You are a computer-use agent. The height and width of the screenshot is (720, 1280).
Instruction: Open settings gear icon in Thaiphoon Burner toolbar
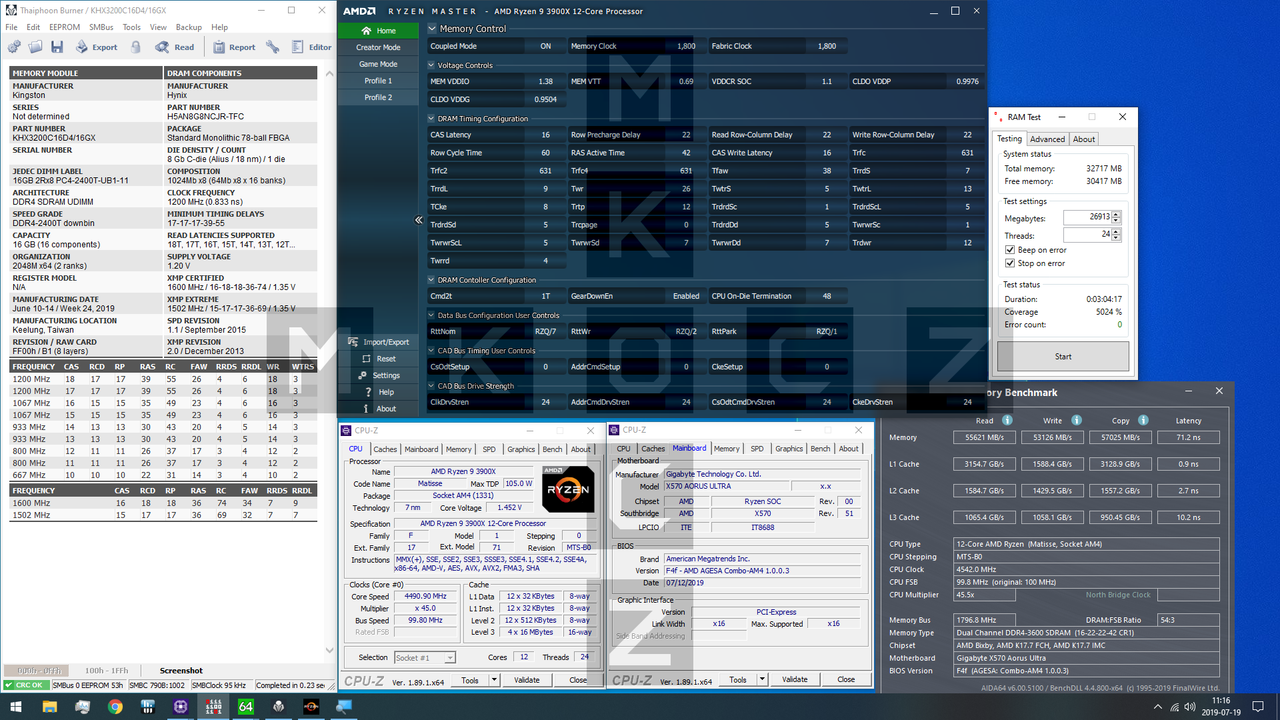(14, 47)
